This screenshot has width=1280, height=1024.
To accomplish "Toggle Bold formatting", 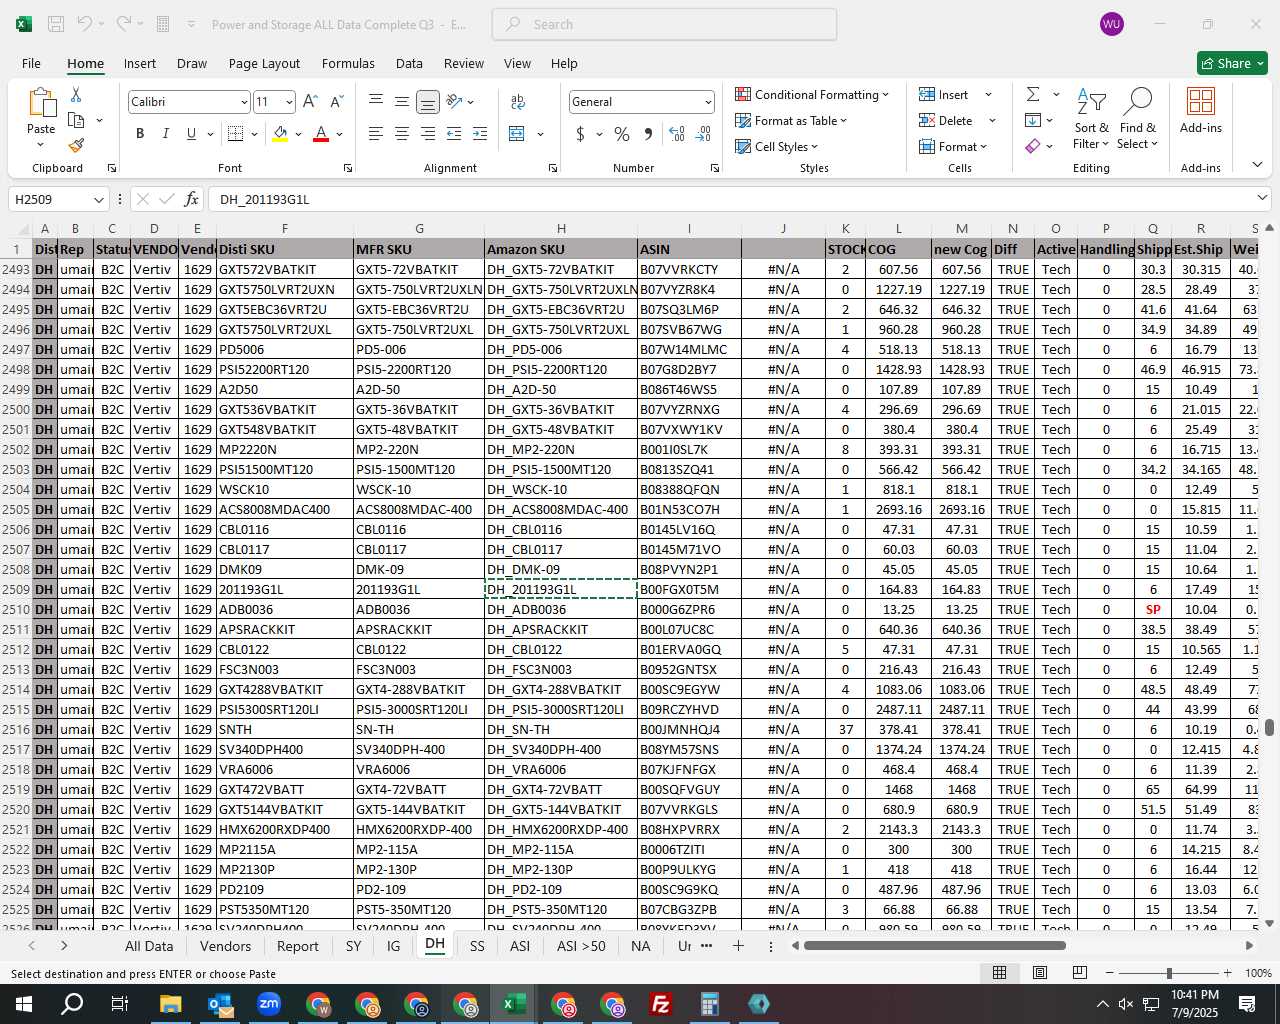I will (140, 134).
